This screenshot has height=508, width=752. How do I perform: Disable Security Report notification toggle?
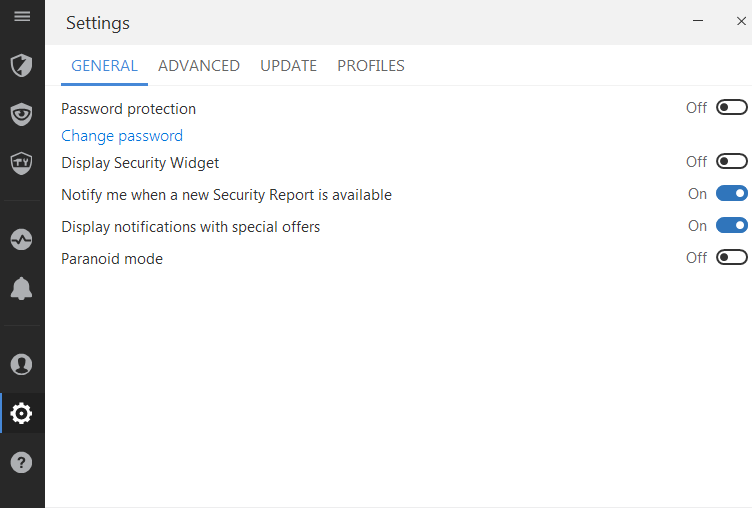731,194
